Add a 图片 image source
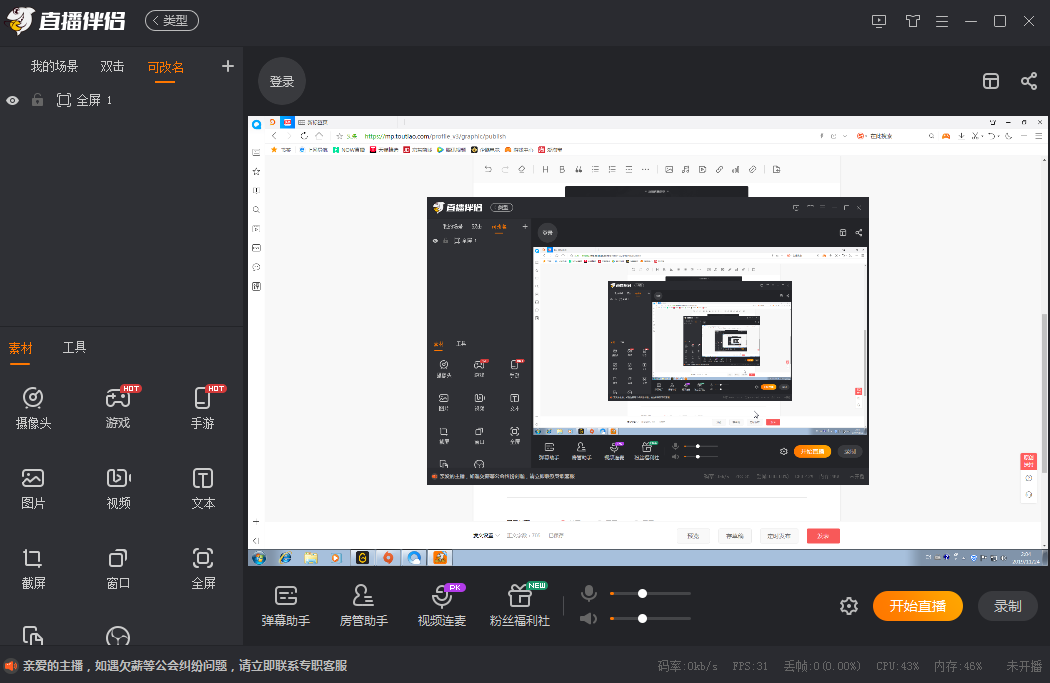 (33, 488)
